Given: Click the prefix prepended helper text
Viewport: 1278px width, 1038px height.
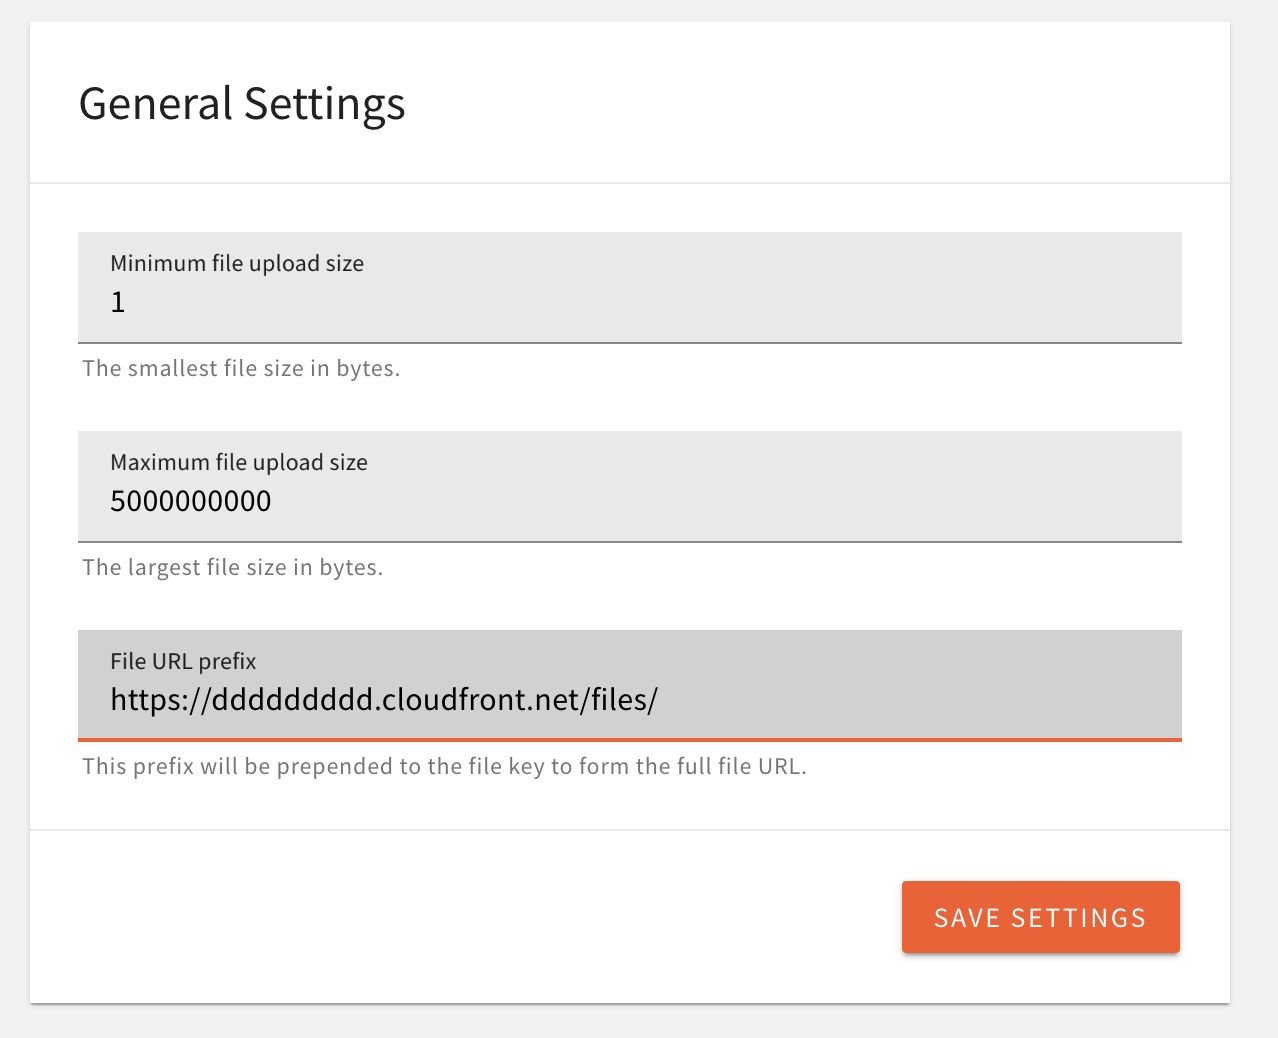Looking at the screenshot, I should pos(444,766).
